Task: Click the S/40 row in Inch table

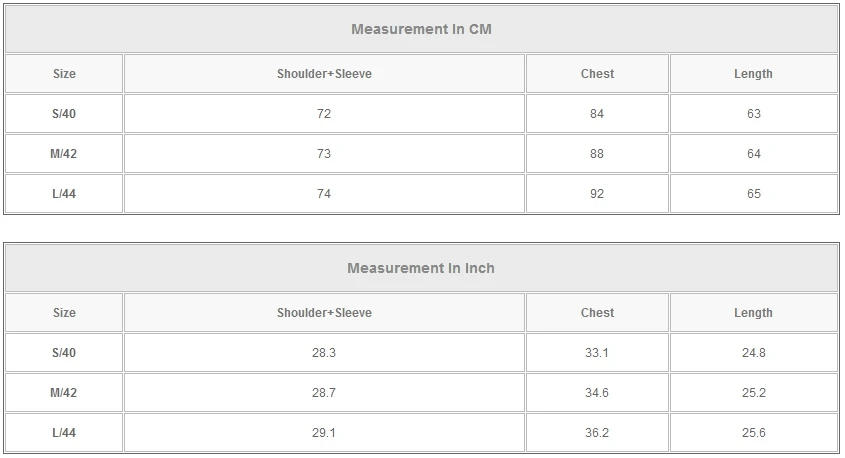Action: [64, 353]
